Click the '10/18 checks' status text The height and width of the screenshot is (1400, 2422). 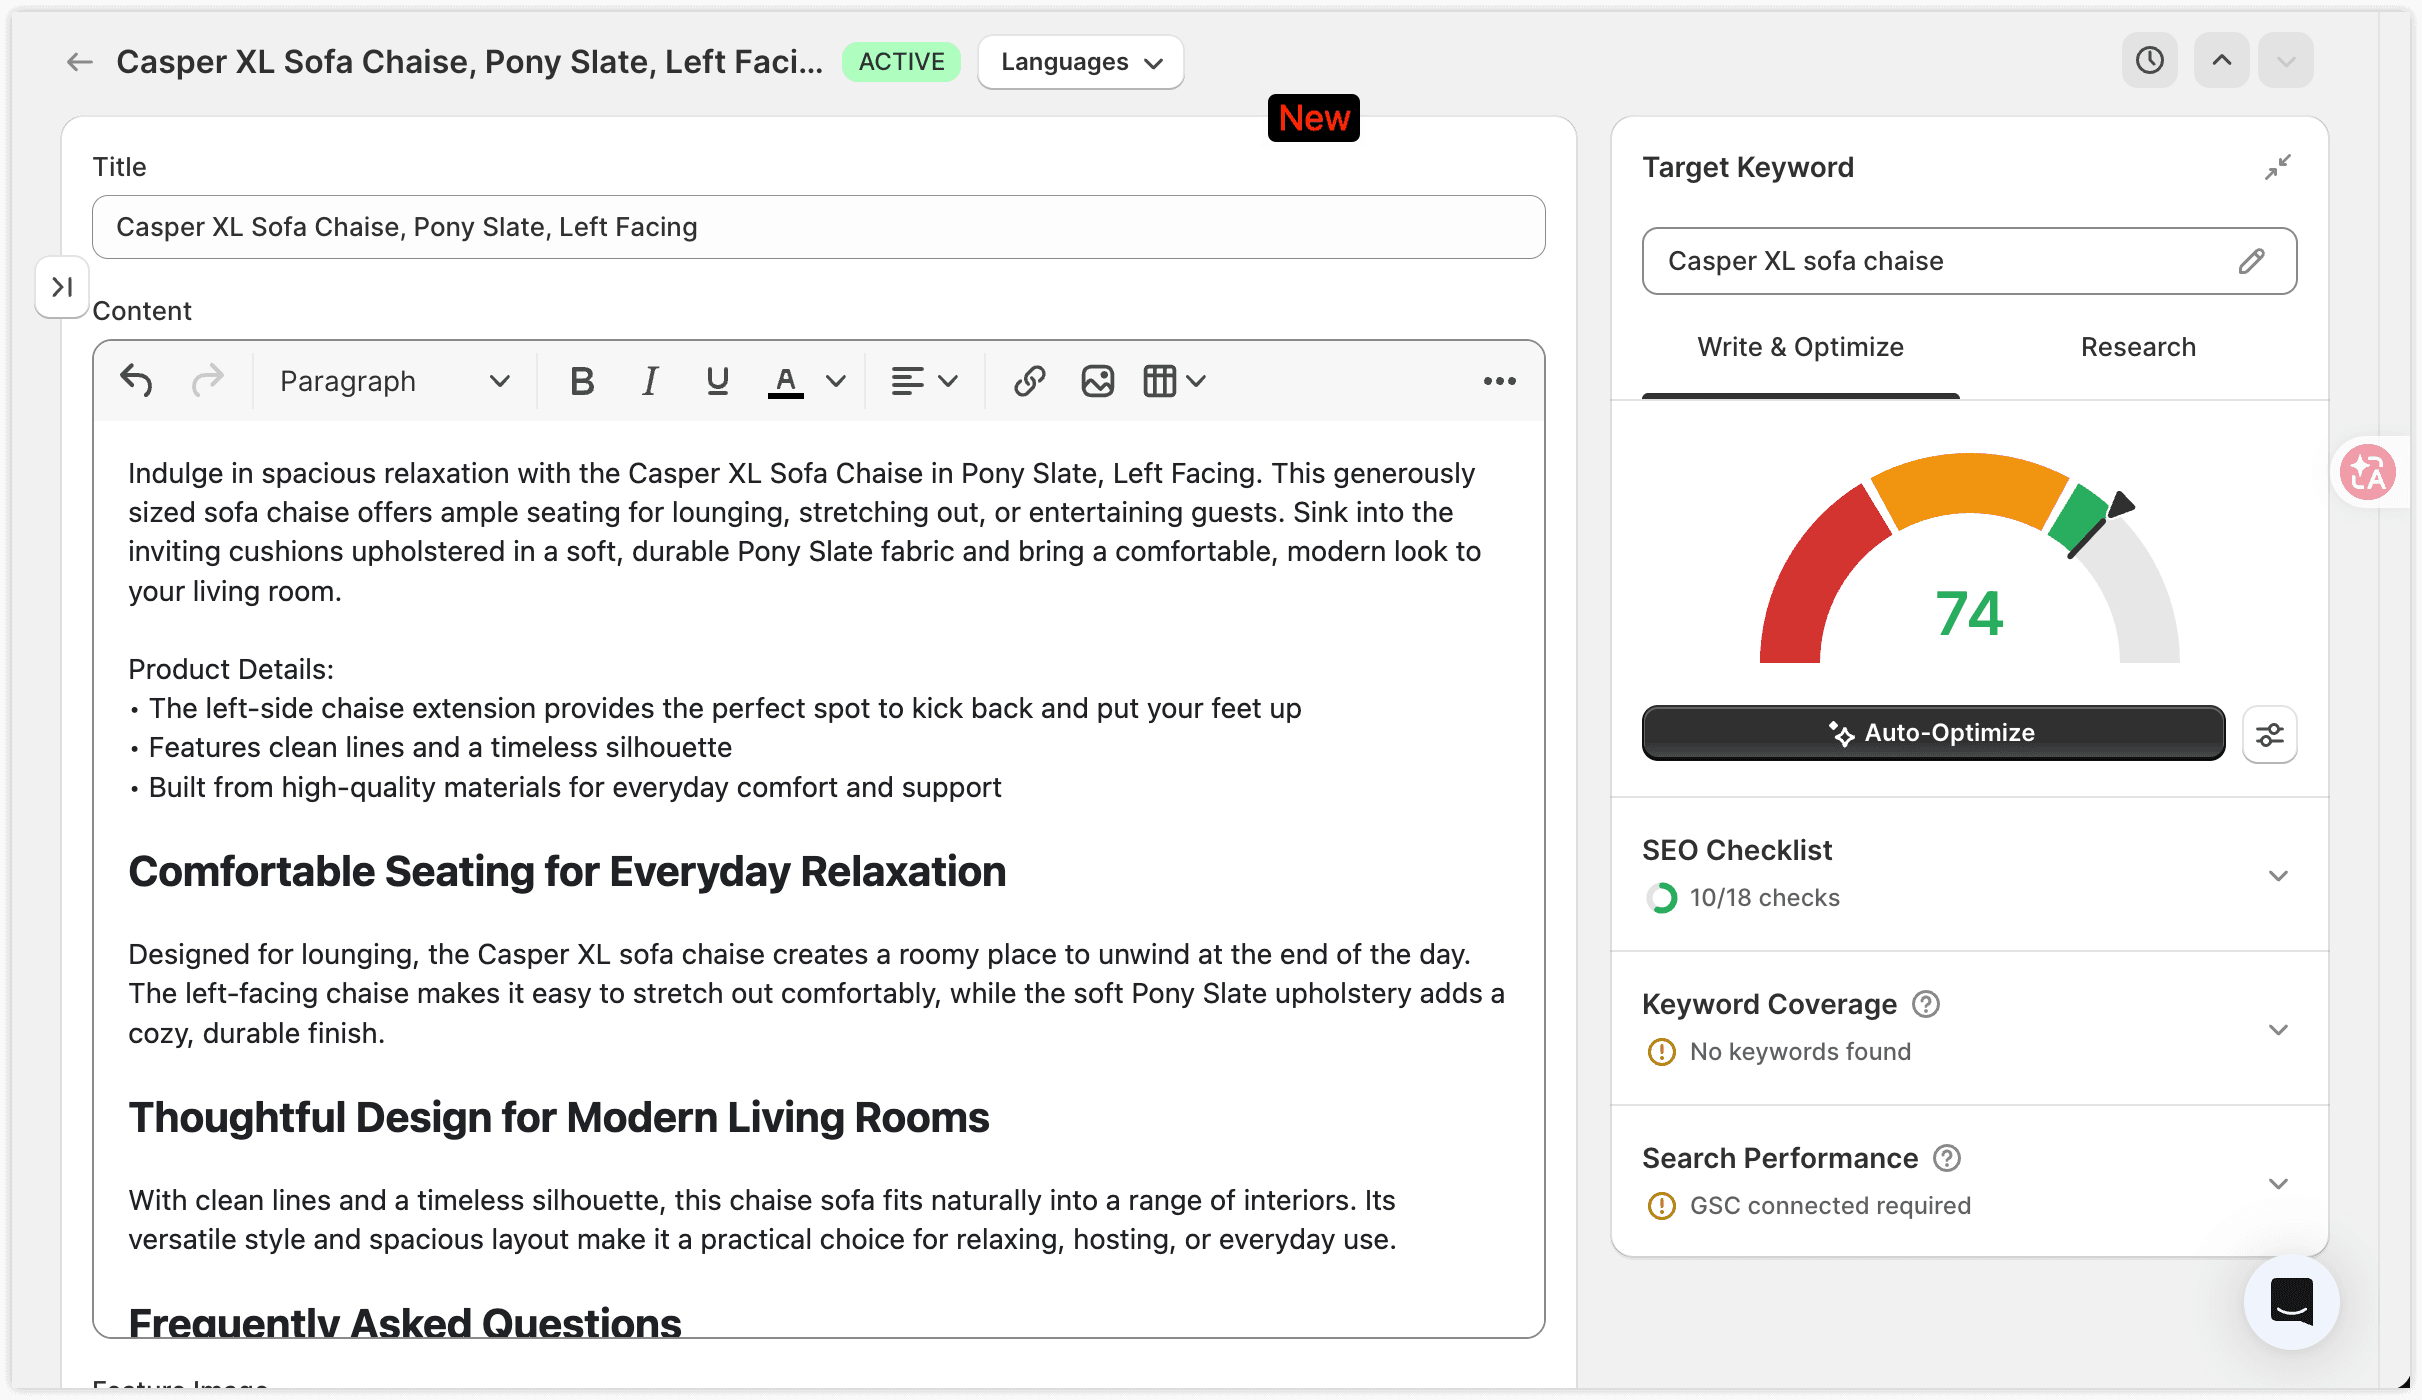[1764, 898]
